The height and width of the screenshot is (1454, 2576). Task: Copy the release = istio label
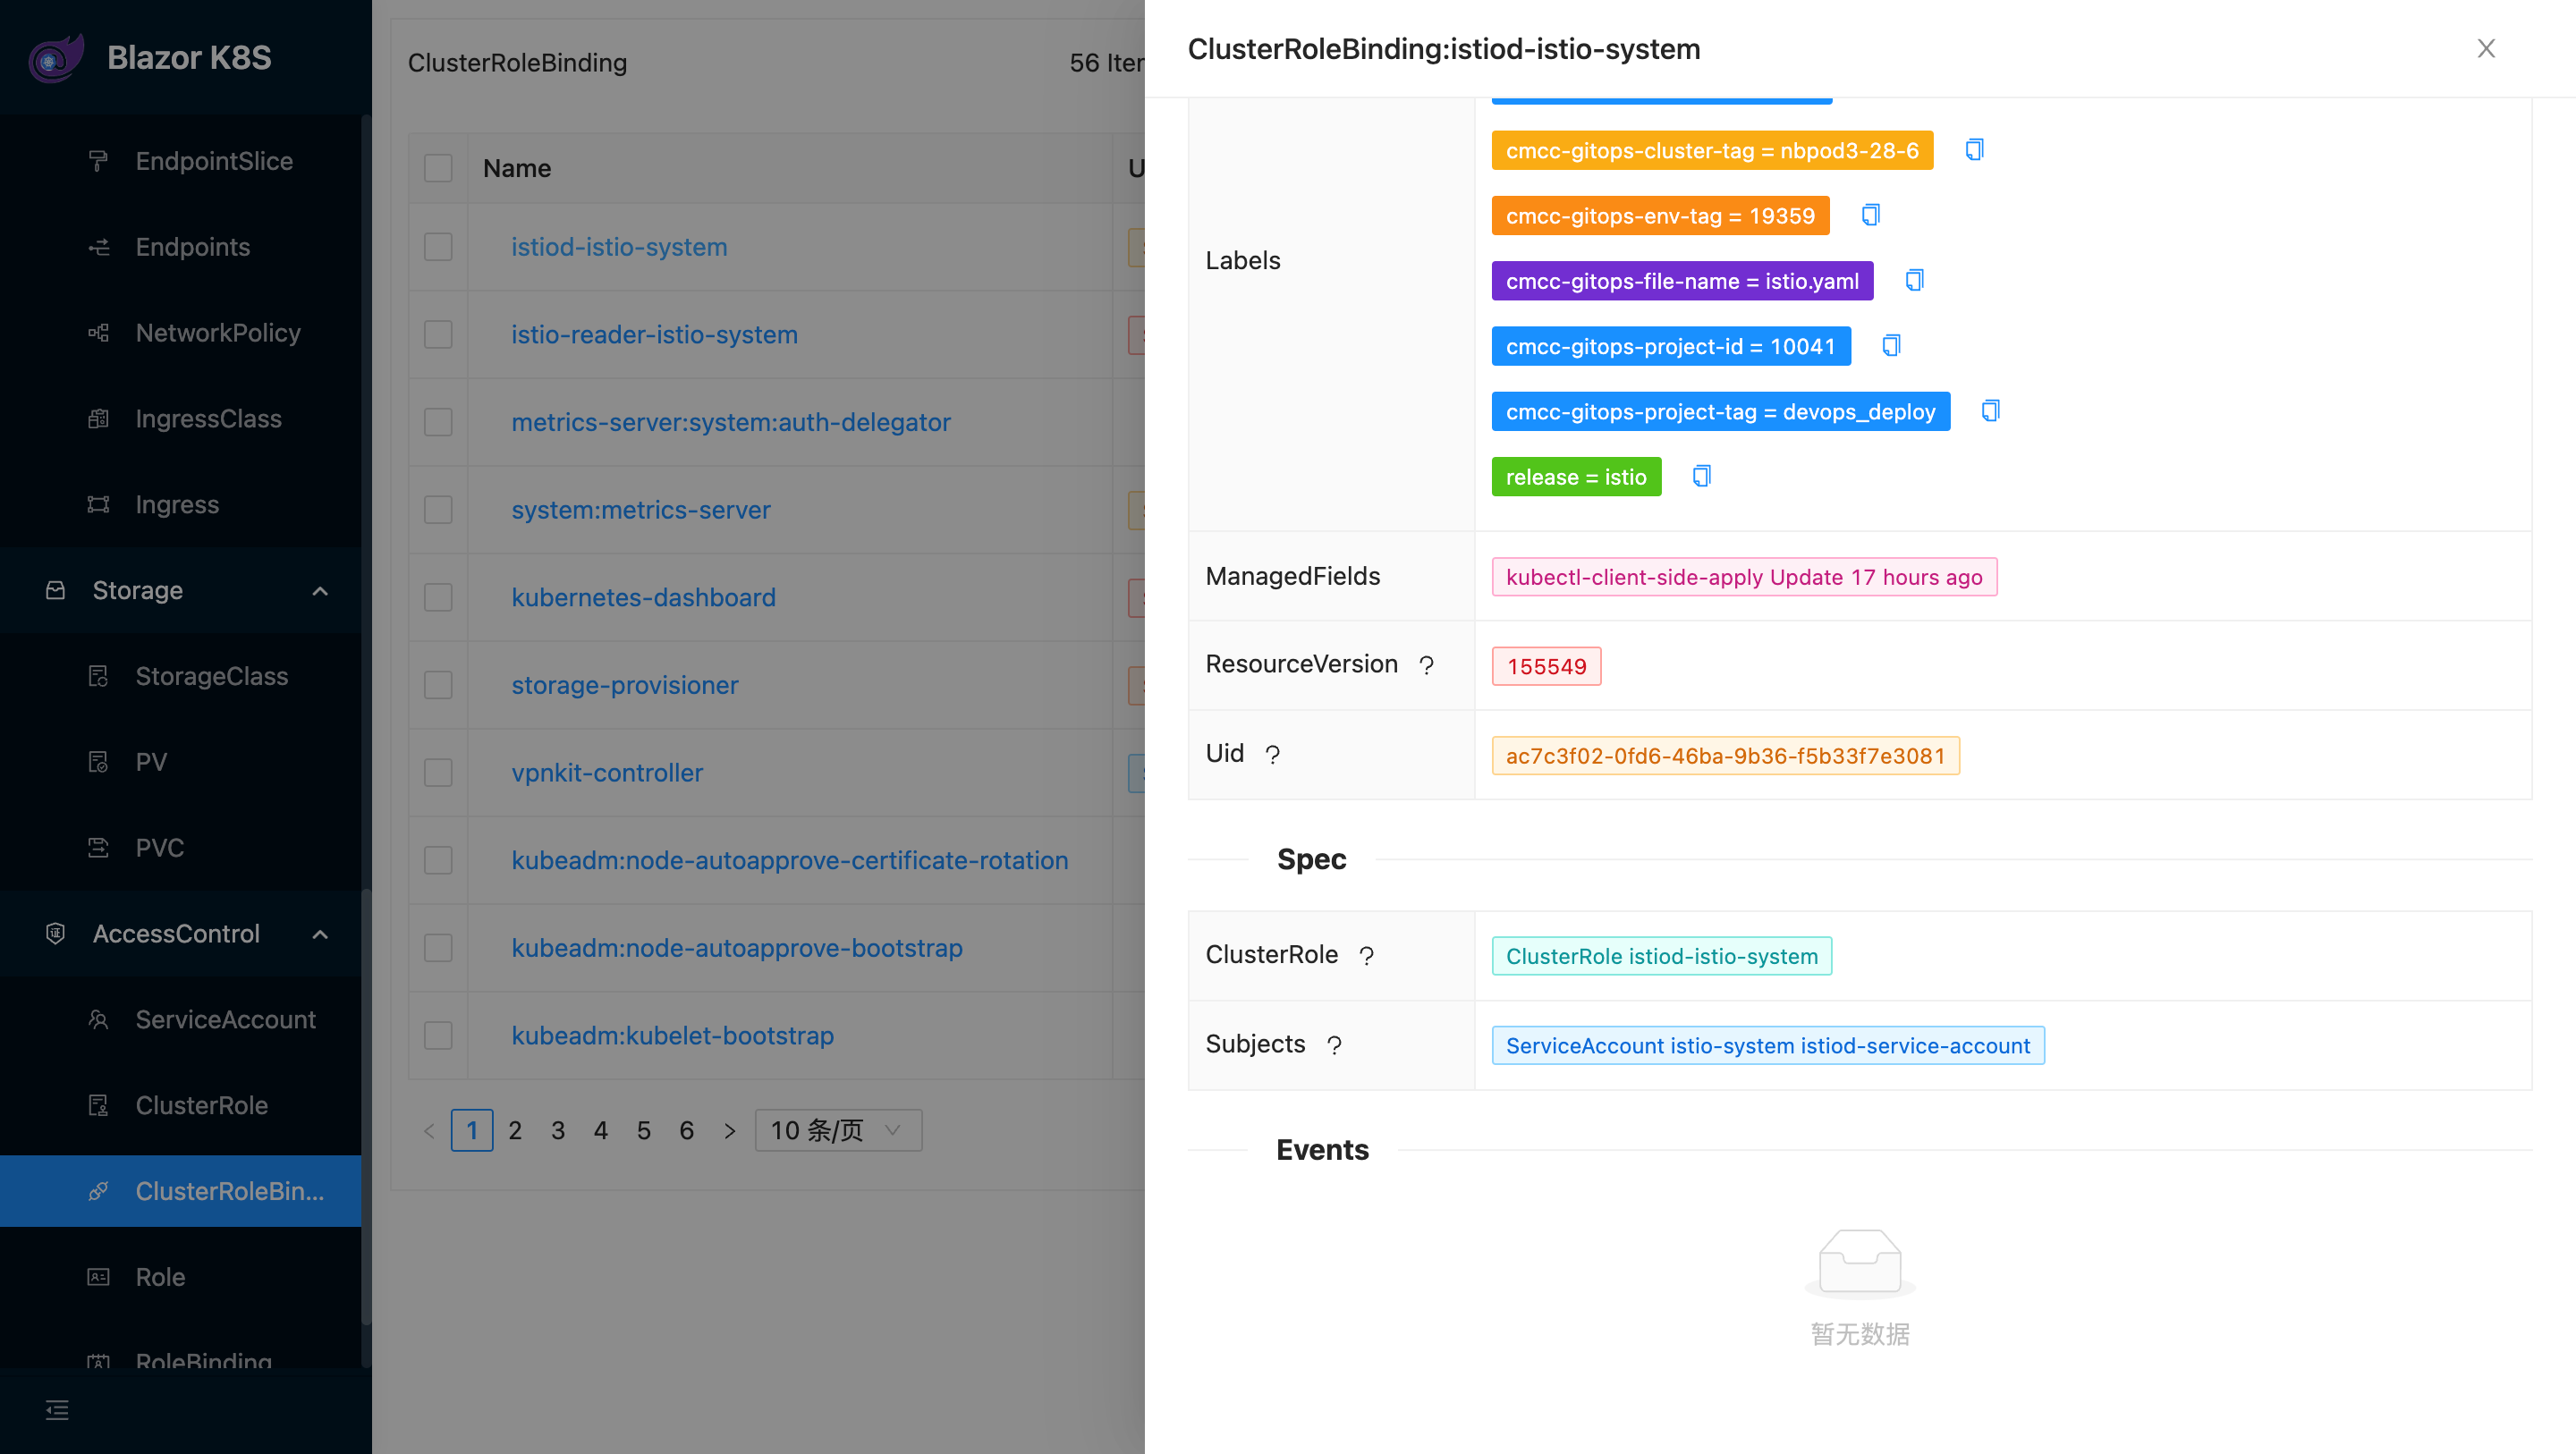click(x=1701, y=477)
